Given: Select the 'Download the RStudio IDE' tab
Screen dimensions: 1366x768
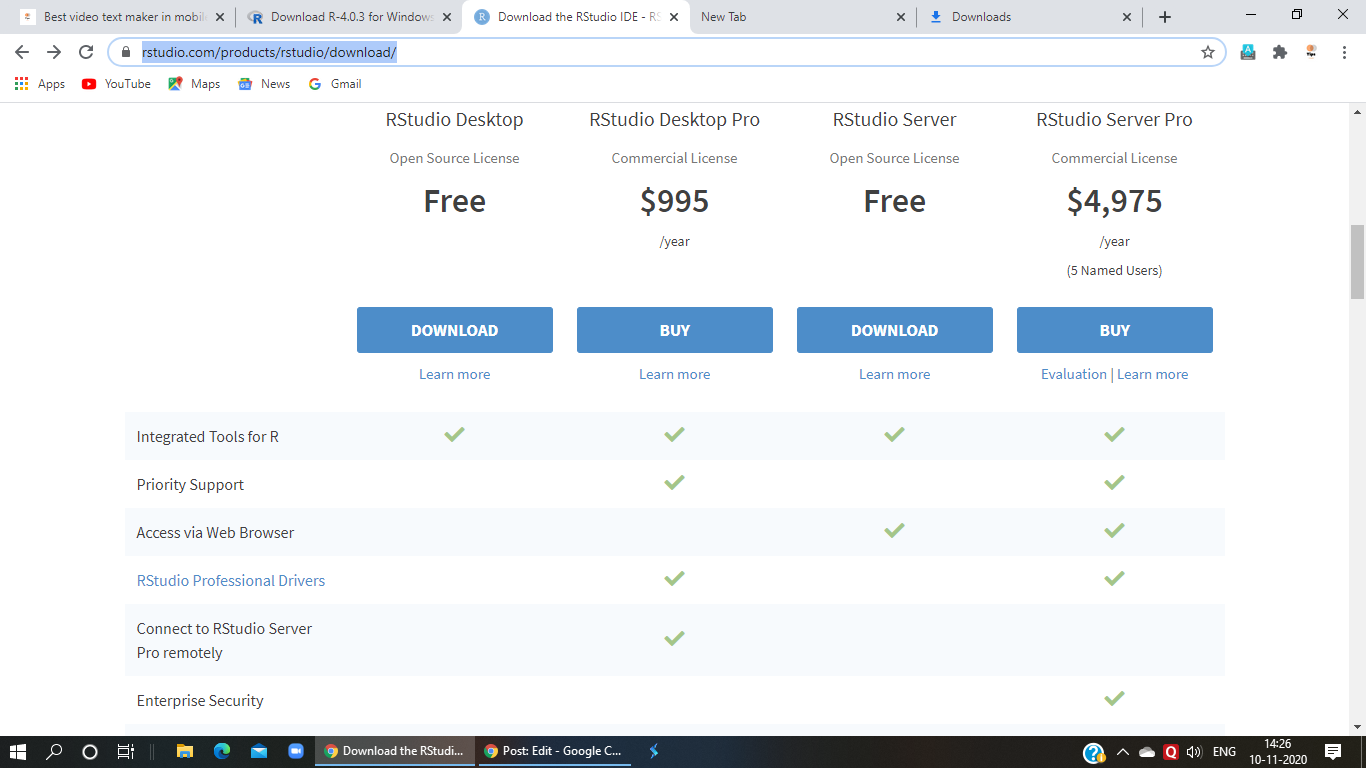Looking at the screenshot, I should coord(575,17).
